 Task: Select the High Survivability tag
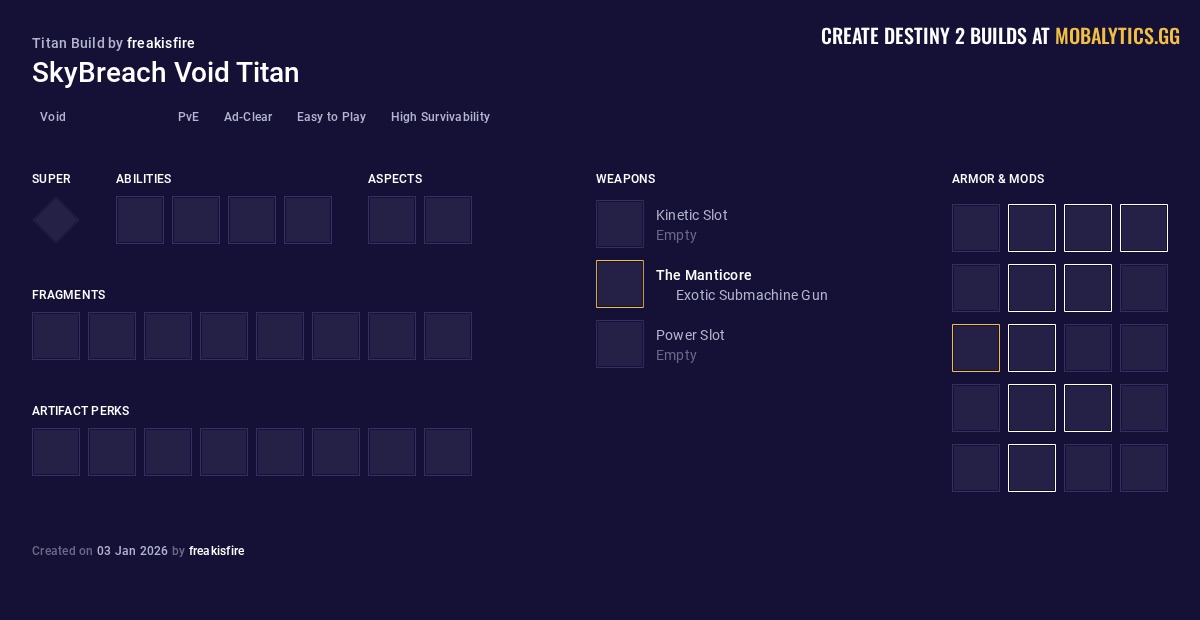[x=440, y=117]
